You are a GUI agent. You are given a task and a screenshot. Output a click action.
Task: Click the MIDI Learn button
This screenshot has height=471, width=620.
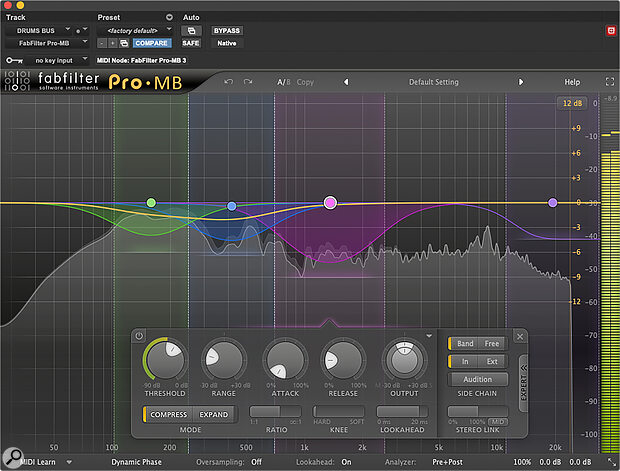pyautogui.click(x=38, y=462)
